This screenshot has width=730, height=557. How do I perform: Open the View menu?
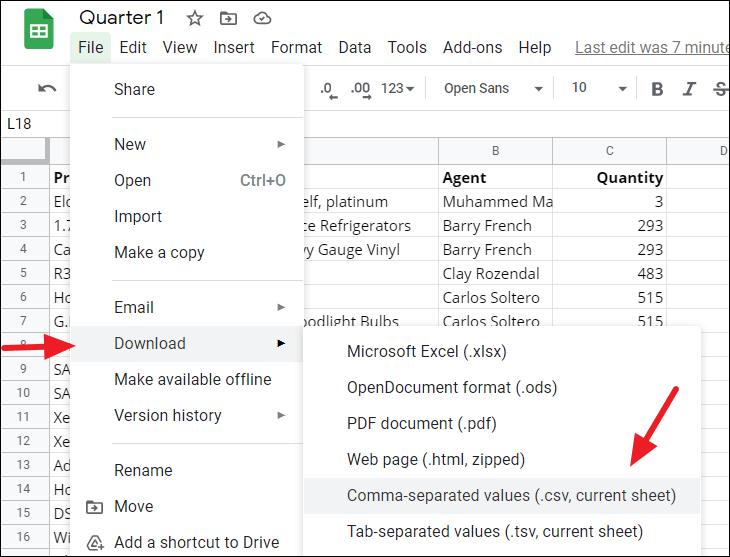pyautogui.click(x=180, y=48)
